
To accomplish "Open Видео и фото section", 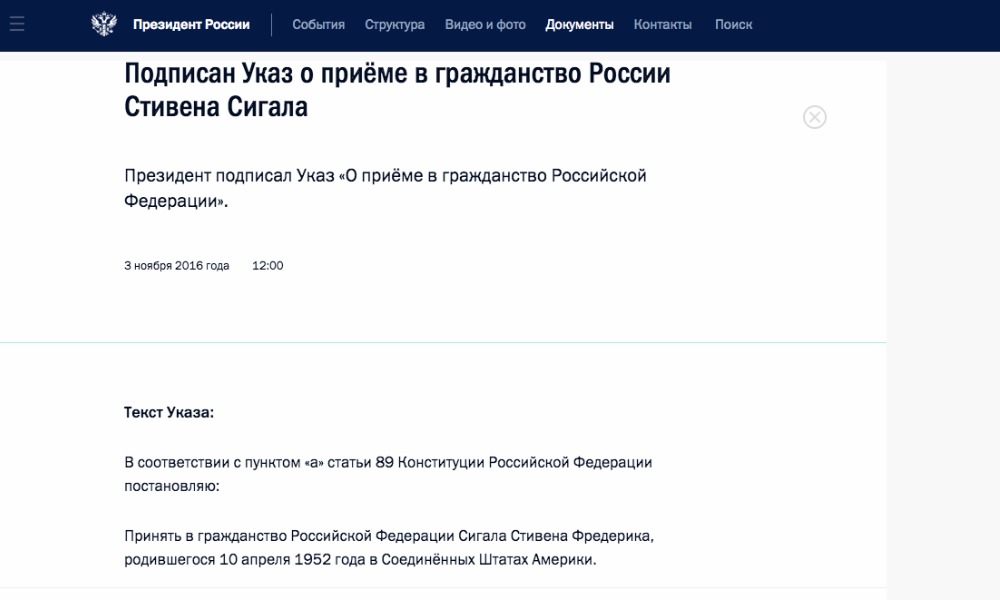I will [485, 25].
